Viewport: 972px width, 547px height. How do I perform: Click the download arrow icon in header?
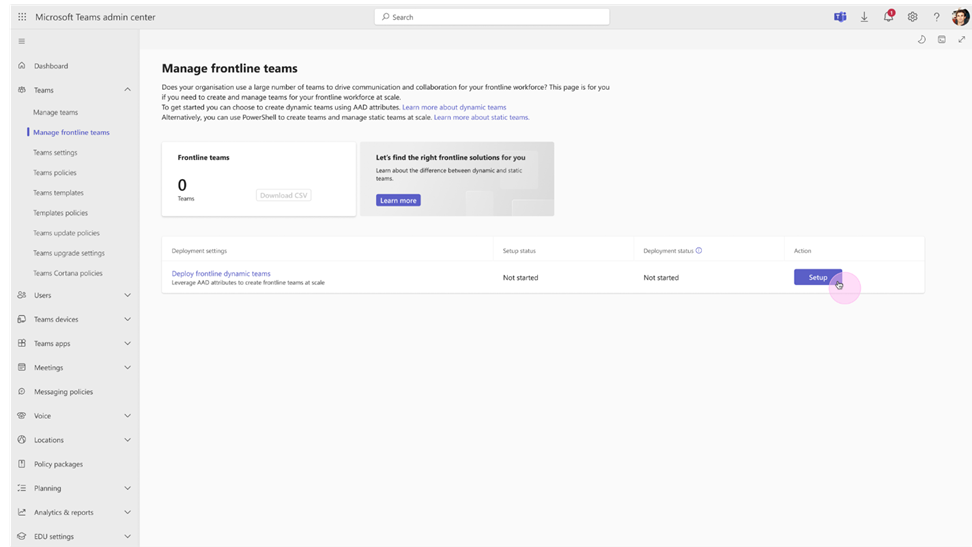(x=864, y=17)
